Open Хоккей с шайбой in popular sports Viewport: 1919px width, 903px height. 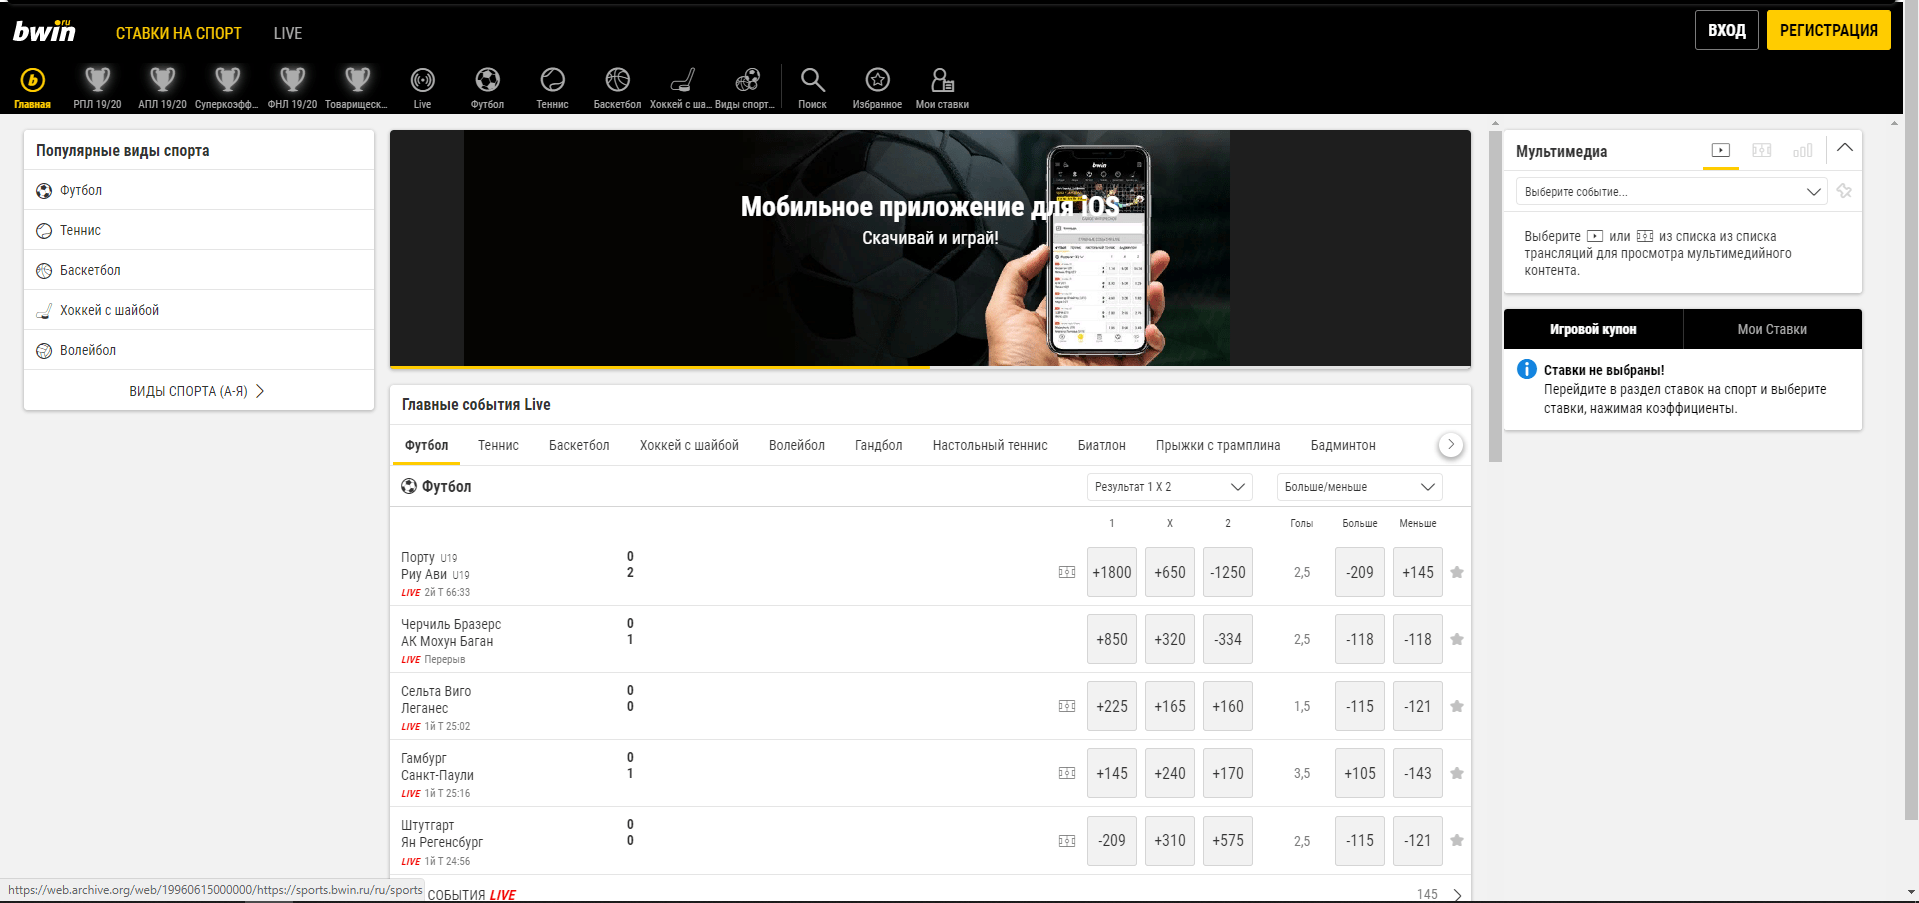tap(199, 310)
